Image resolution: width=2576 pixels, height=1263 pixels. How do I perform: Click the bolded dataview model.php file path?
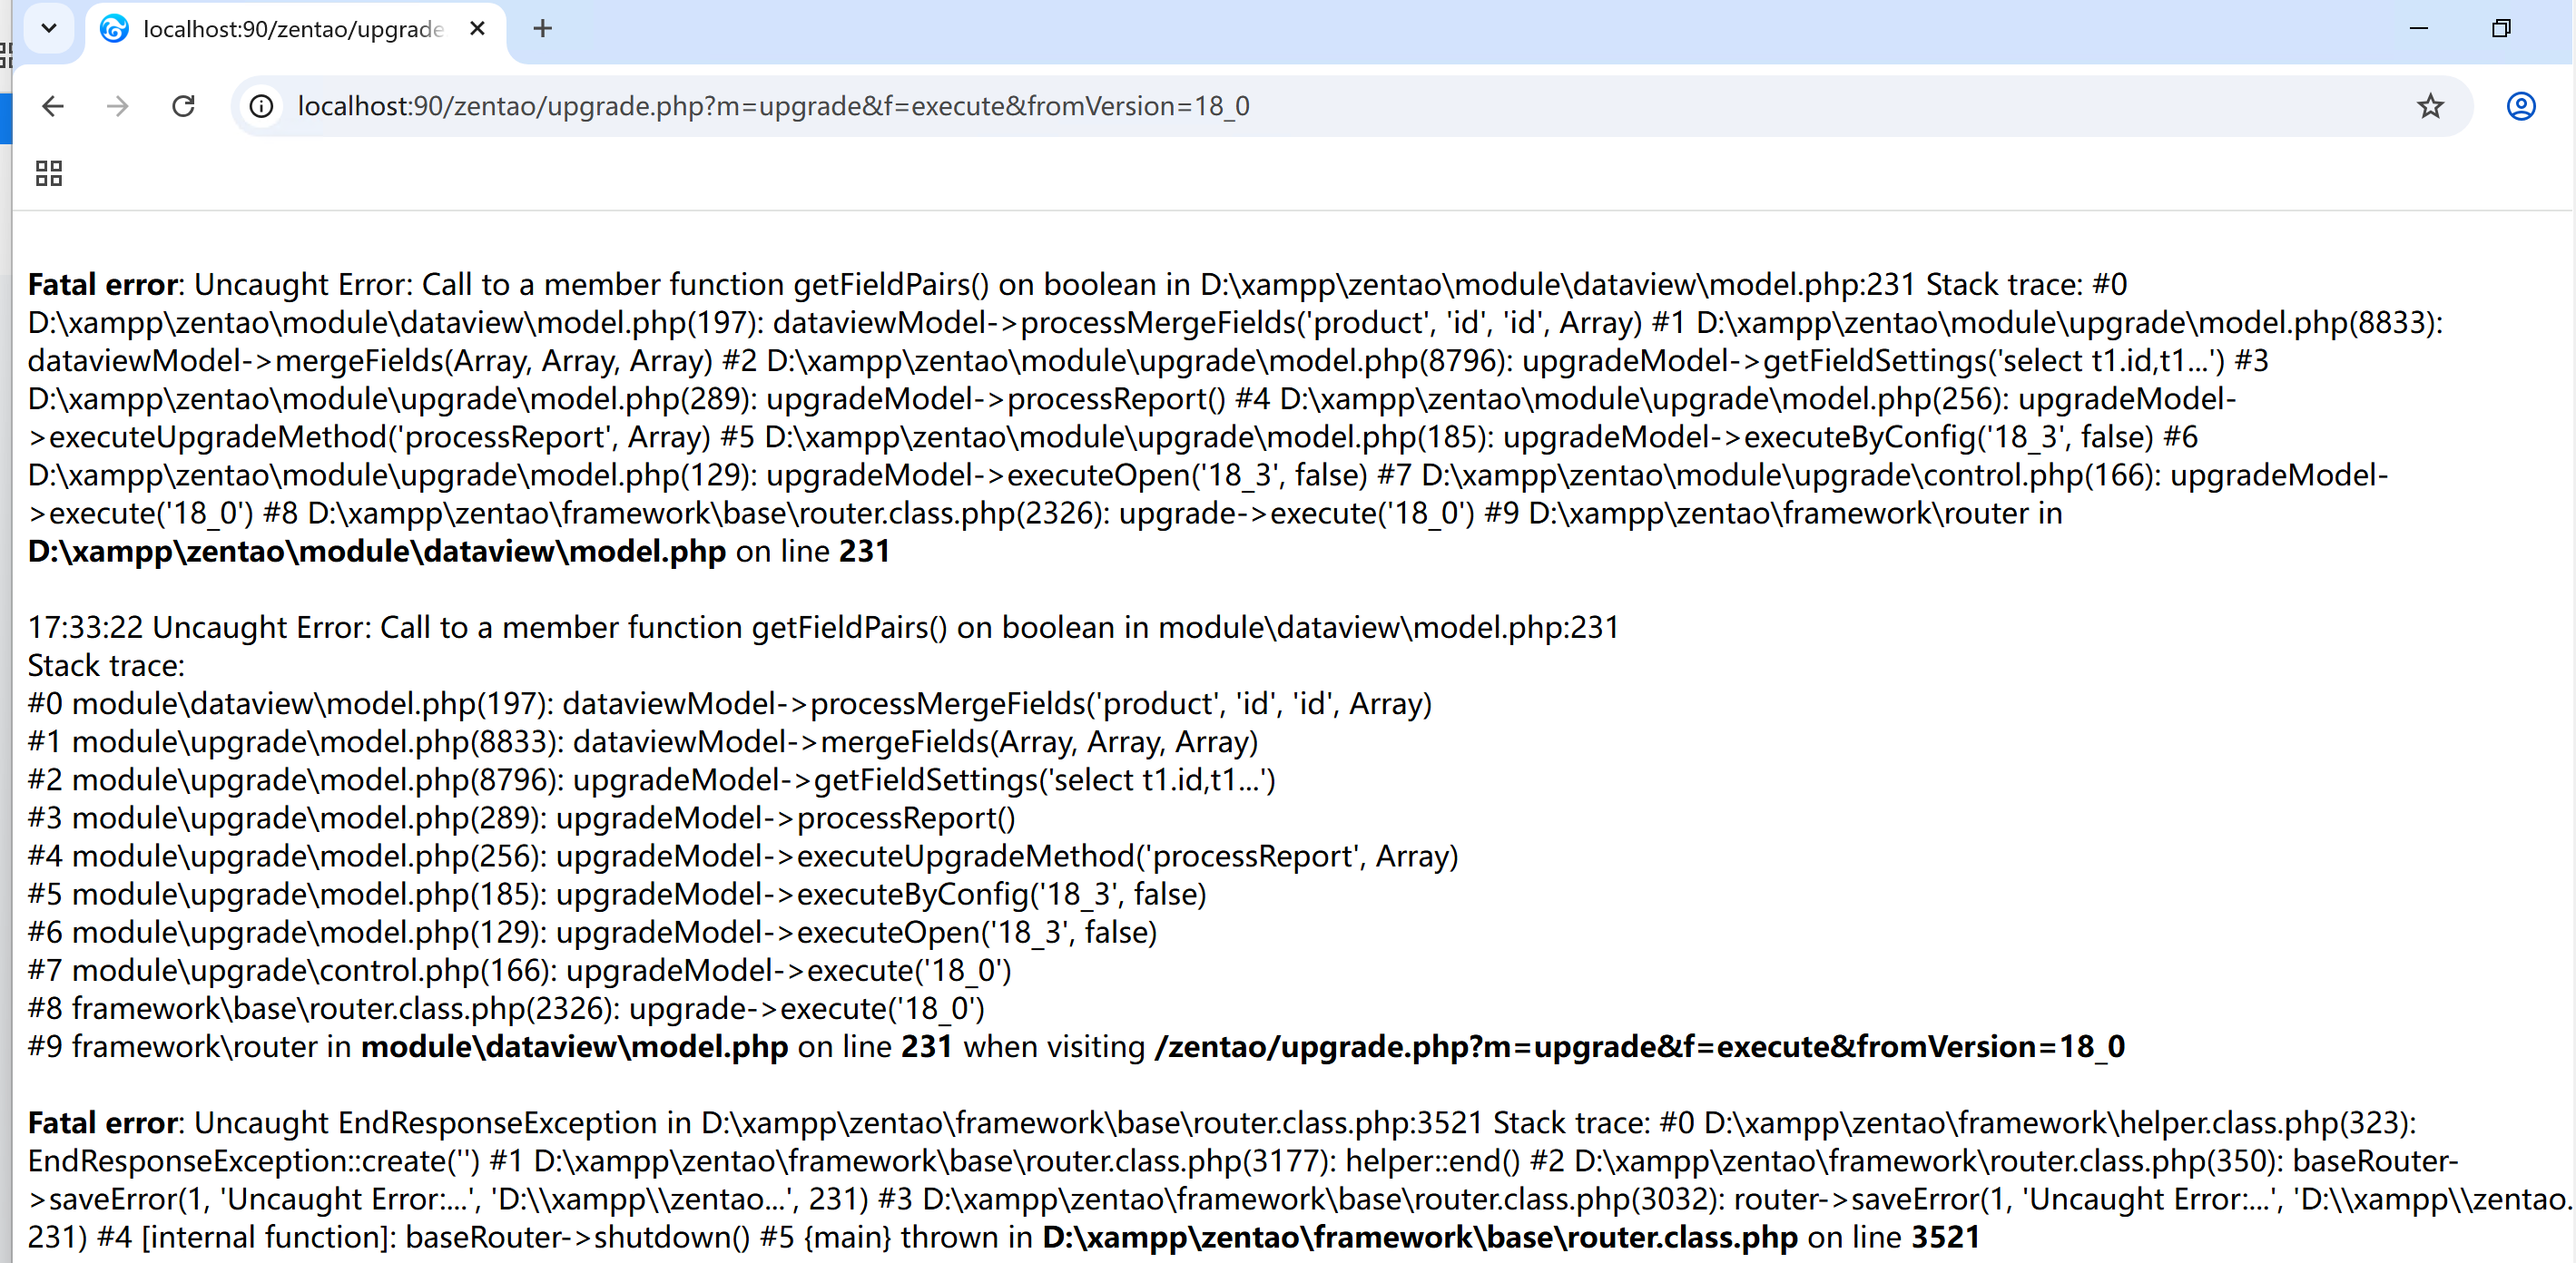click(375, 551)
